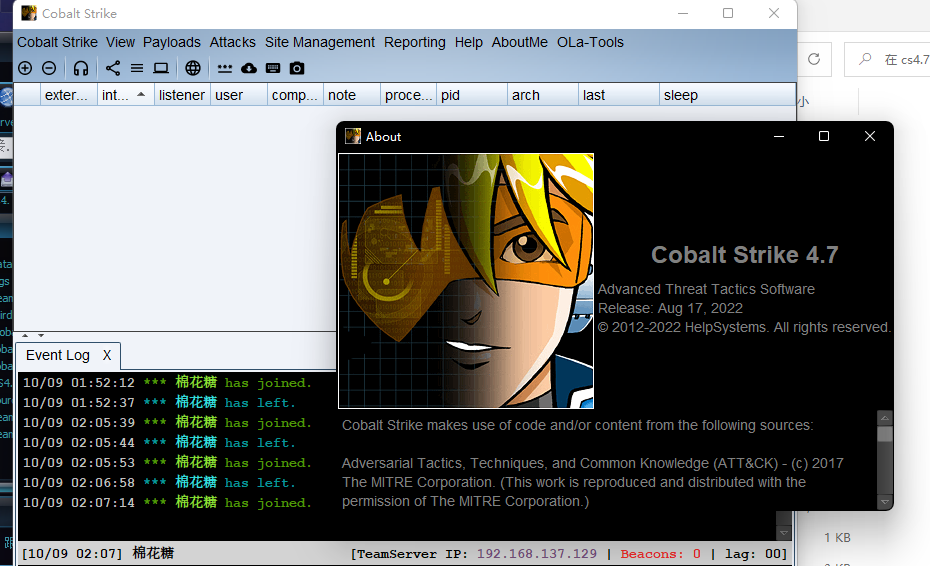Open the OLa-Tools menu
The height and width of the screenshot is (566, 930).
click(590, 42)
